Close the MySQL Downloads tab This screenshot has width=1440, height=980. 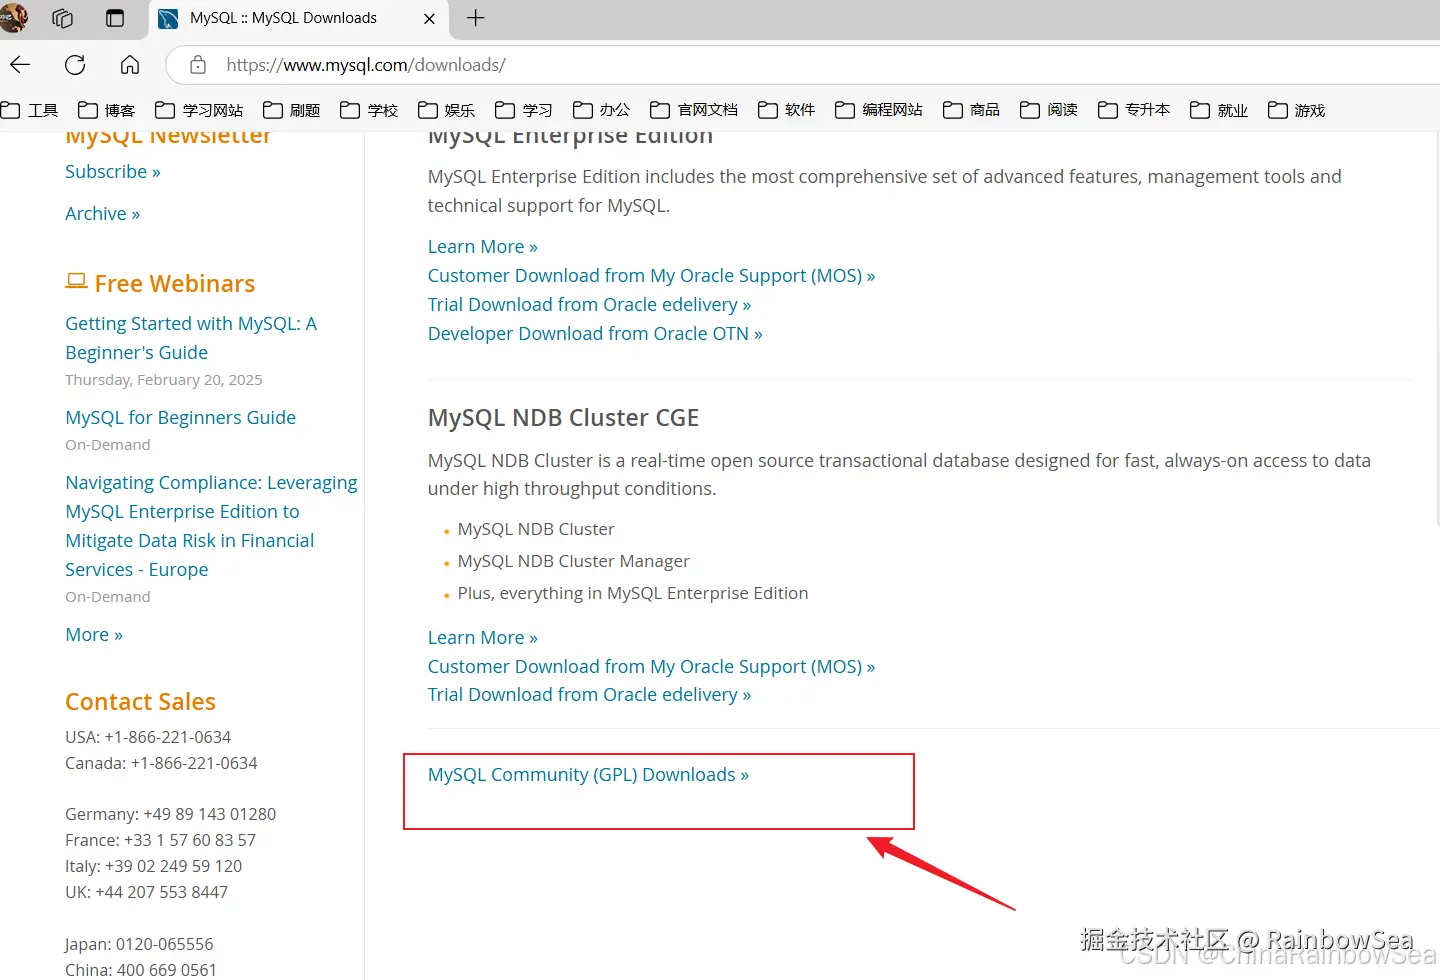[x=429, y=19]
